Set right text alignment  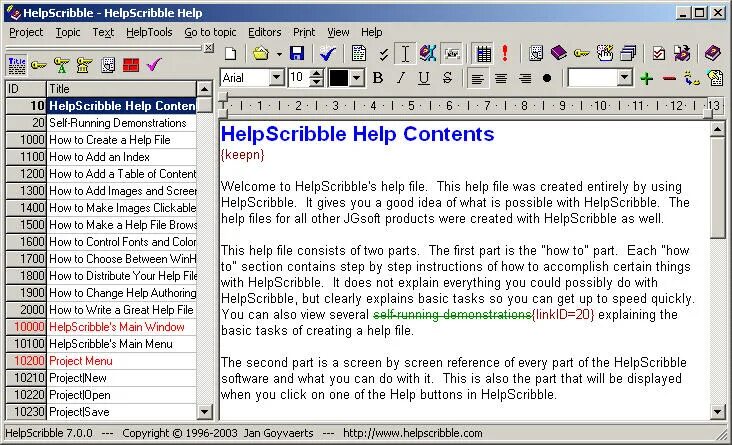(x=524, y=78)
